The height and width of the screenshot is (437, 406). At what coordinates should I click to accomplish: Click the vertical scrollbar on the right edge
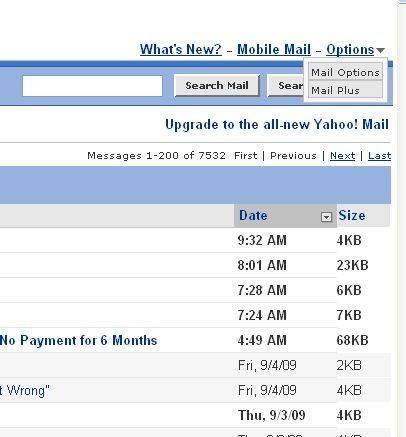(401, 220)
